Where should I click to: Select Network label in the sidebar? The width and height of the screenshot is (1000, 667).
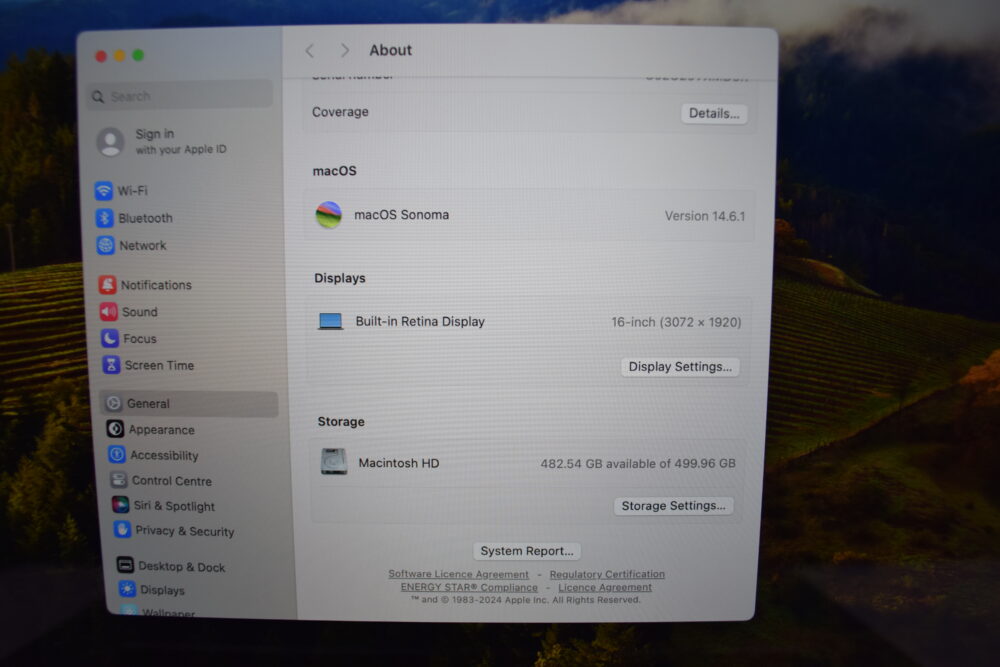click(143, 246)
